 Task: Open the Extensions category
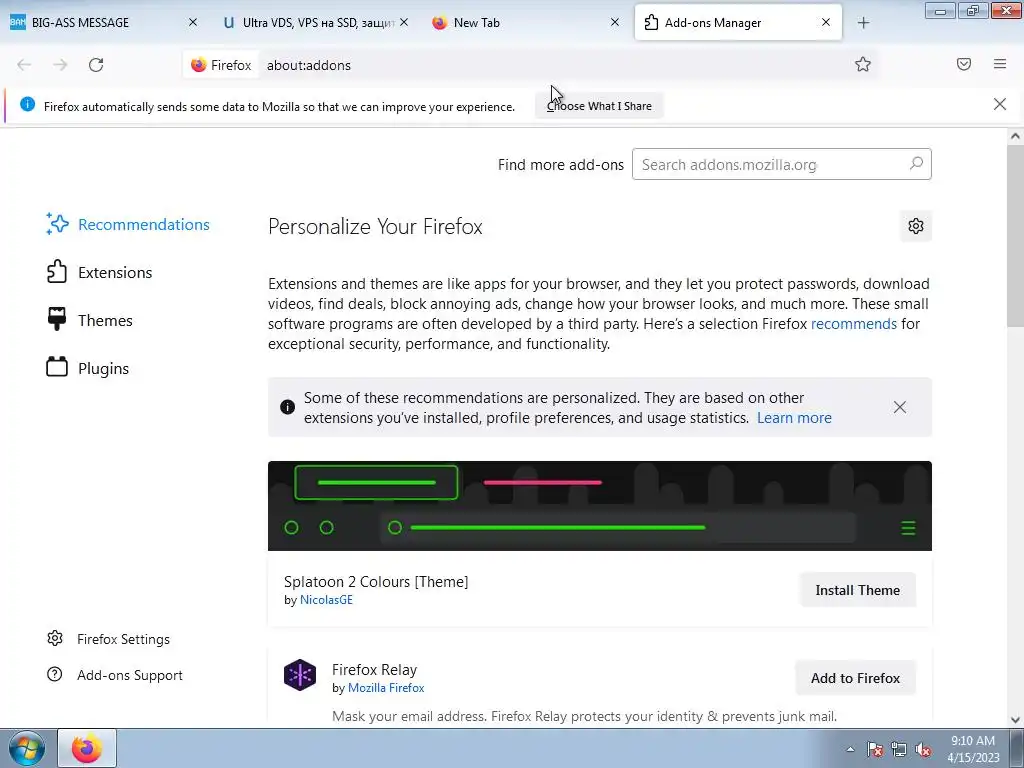(99, 272)
